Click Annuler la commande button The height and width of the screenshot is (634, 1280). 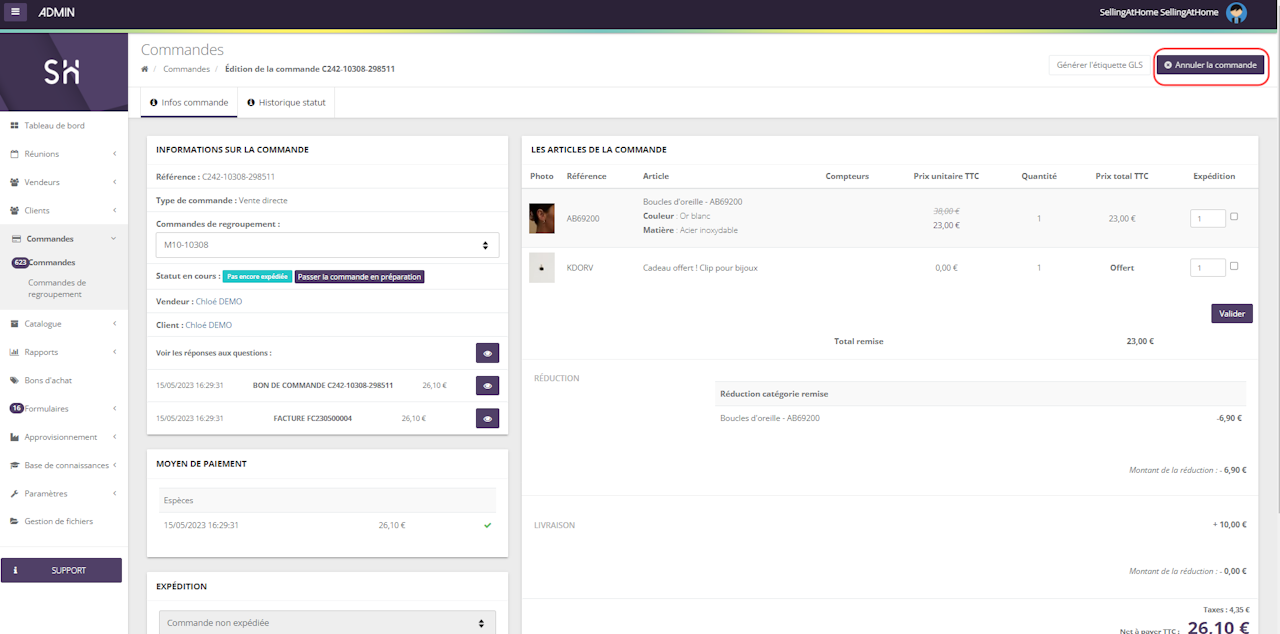tap(1210, 65)
